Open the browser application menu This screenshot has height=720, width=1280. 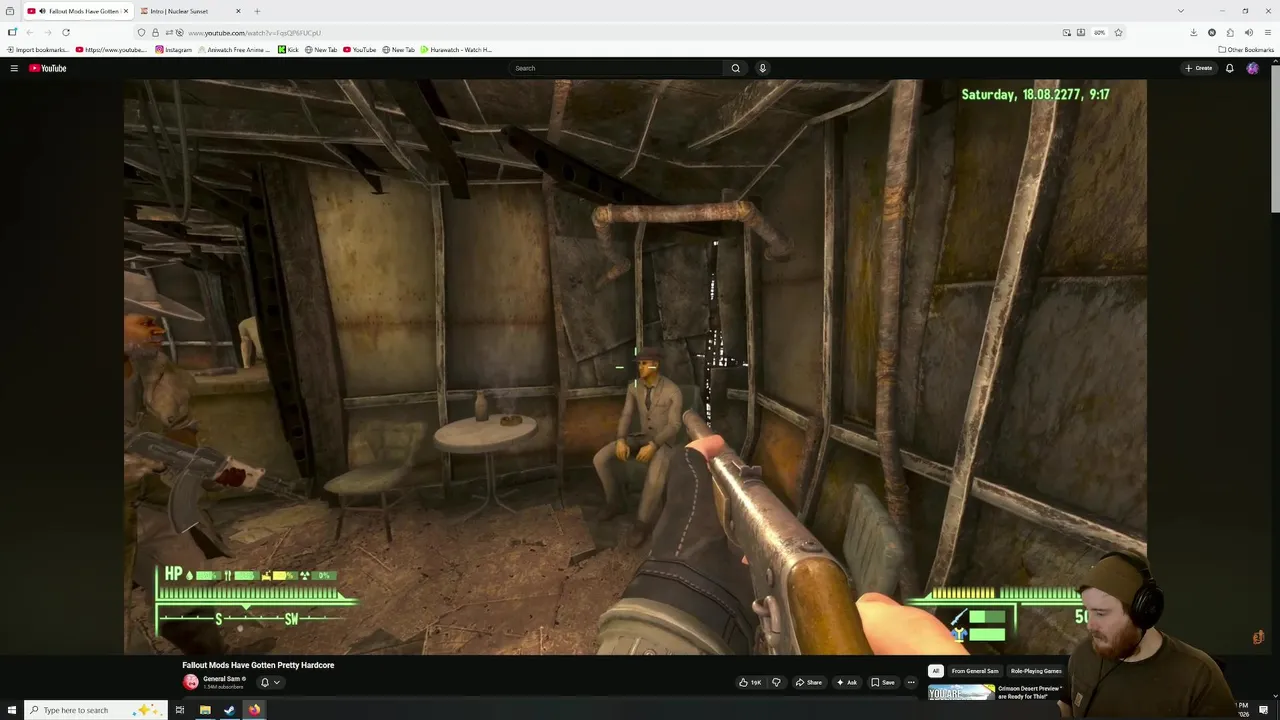pos(1267,32)
